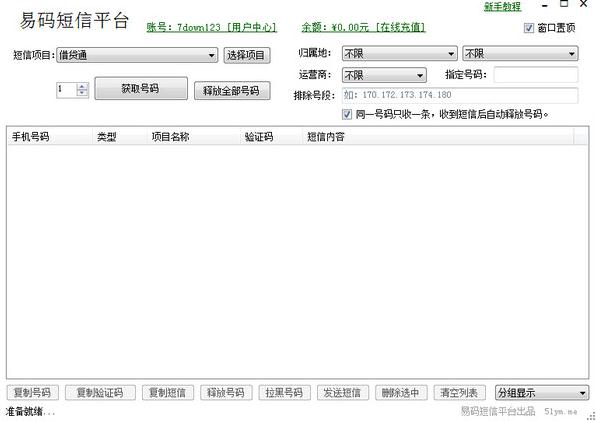Expand the 分组显示 dropdown
This screenshot has height=421, width=596.
pos(542,393)
